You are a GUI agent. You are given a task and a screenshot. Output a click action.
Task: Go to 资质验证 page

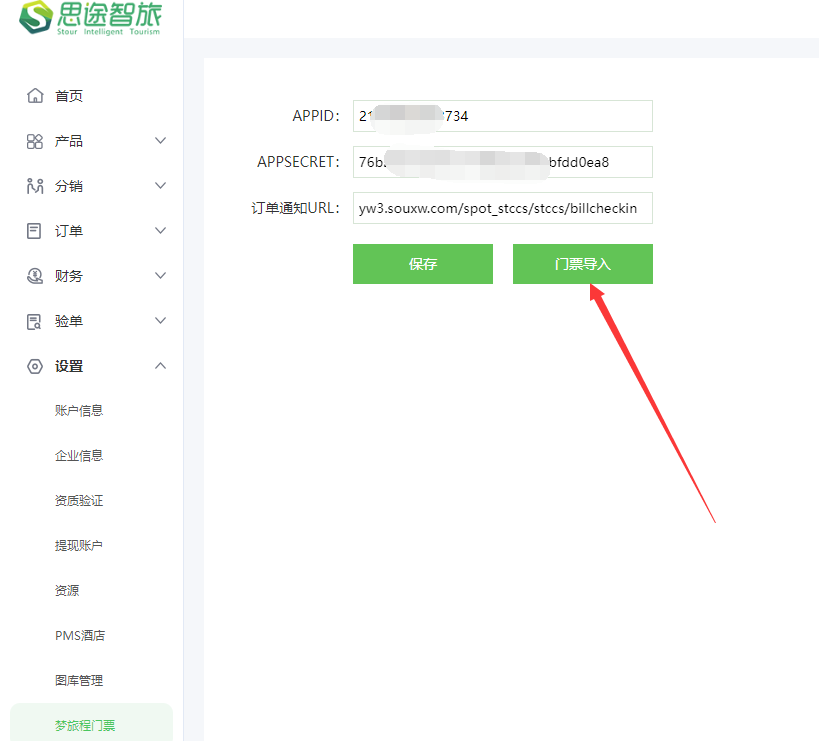pyautogui.click(x=79, y=501)
